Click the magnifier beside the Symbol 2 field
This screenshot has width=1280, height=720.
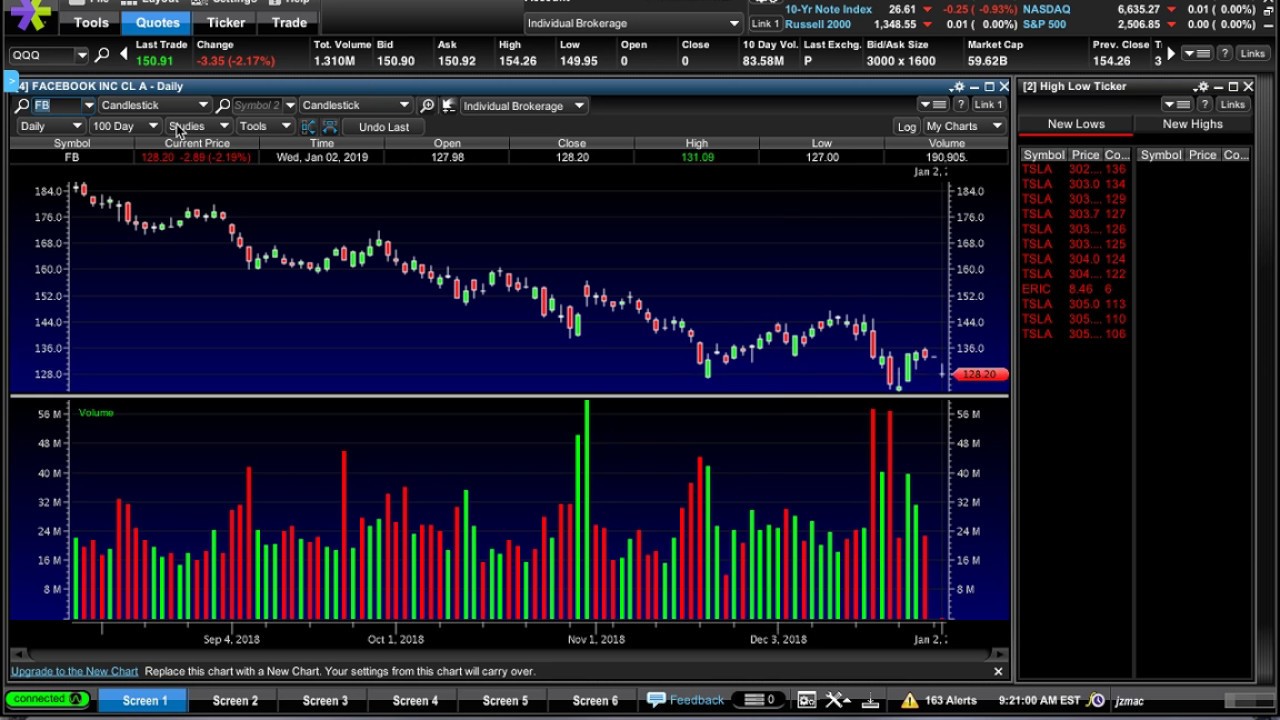[x=223, y=105]
